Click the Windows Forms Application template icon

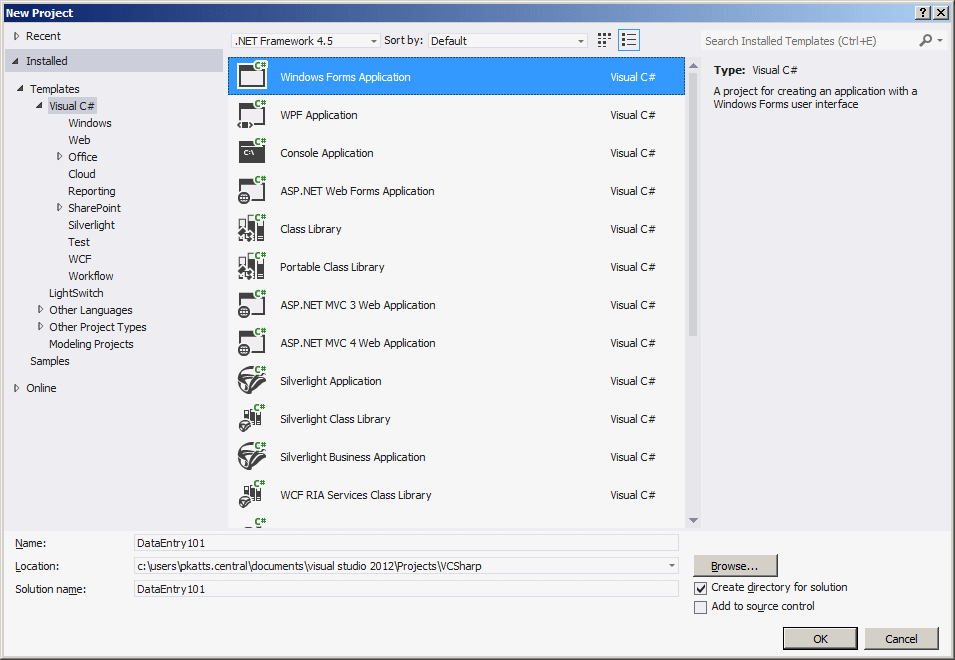(252, 76)
